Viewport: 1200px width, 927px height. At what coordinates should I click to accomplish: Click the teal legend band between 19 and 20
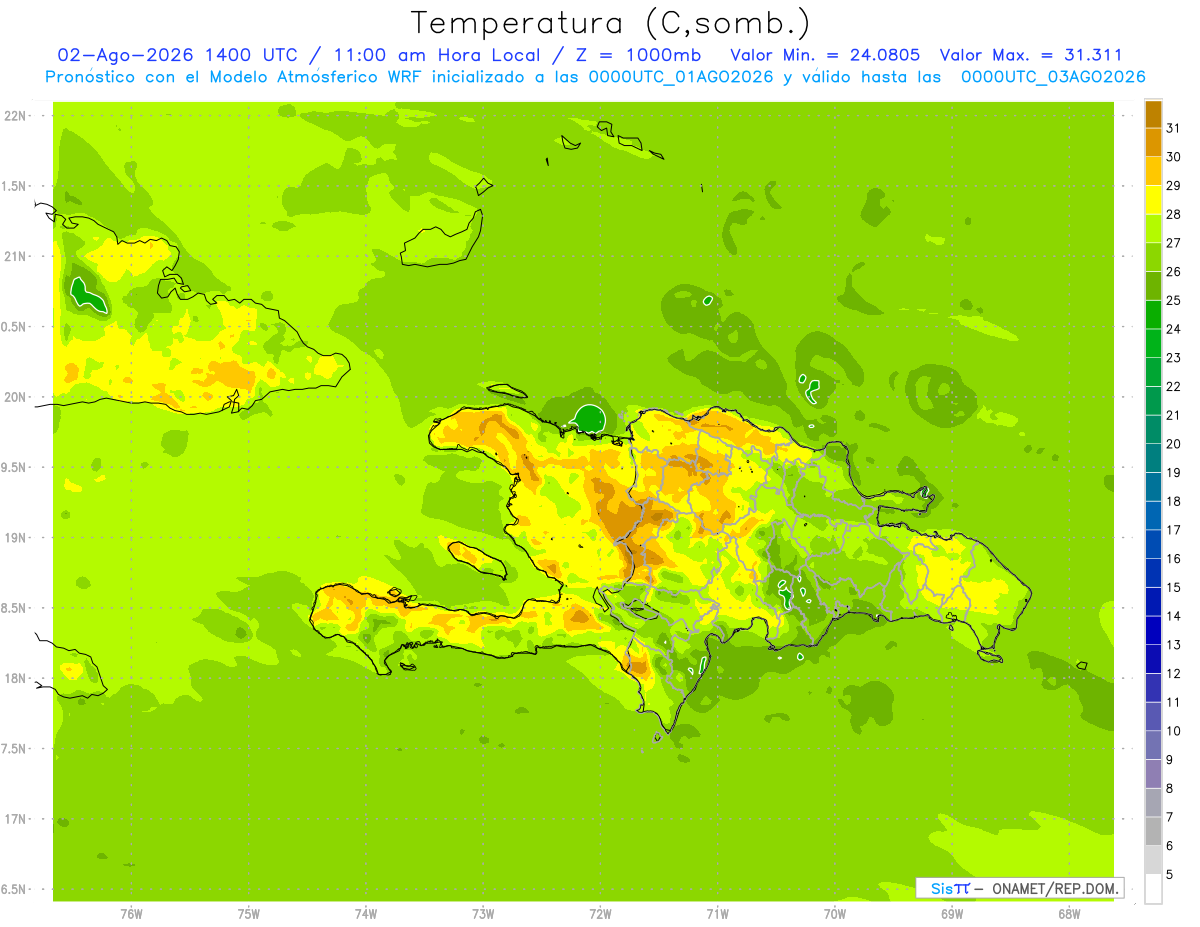(1153, 458)
